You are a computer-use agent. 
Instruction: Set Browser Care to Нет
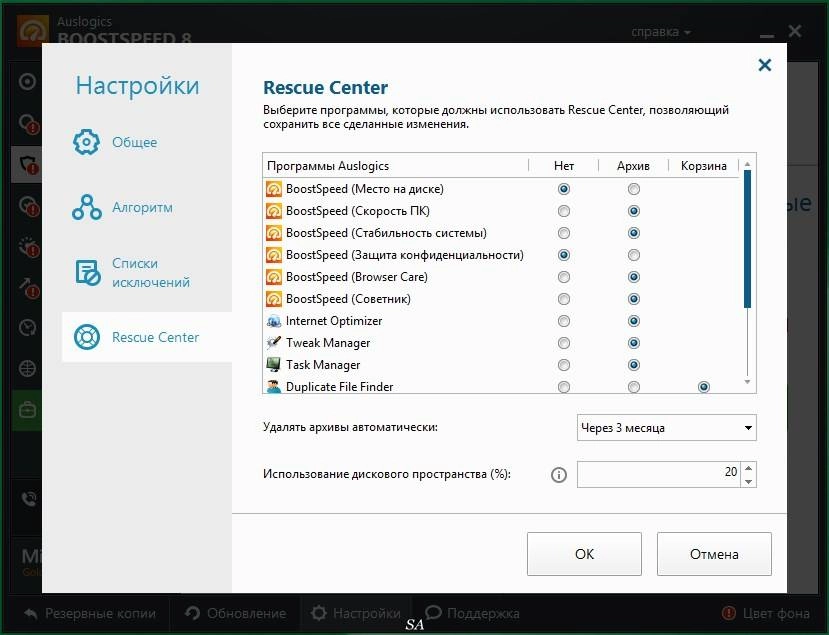coord(564,277)
